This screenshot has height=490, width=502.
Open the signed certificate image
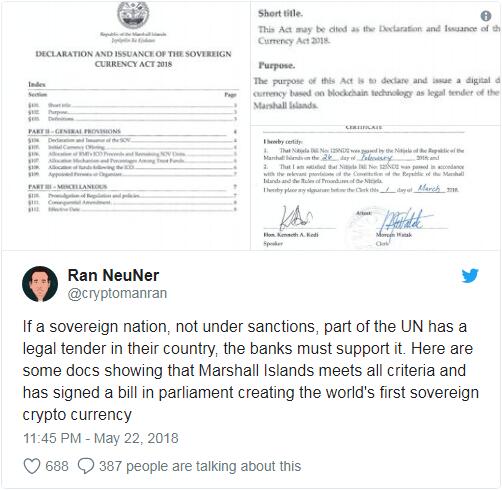(376, 188)
